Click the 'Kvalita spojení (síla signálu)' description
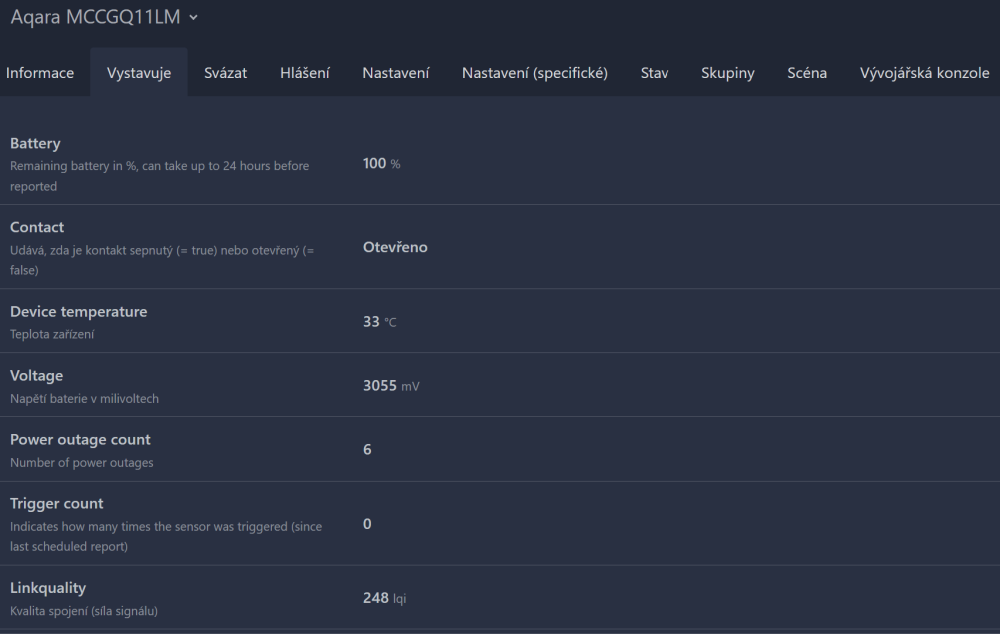The image size is (1000, 634). tap(84, 611)
